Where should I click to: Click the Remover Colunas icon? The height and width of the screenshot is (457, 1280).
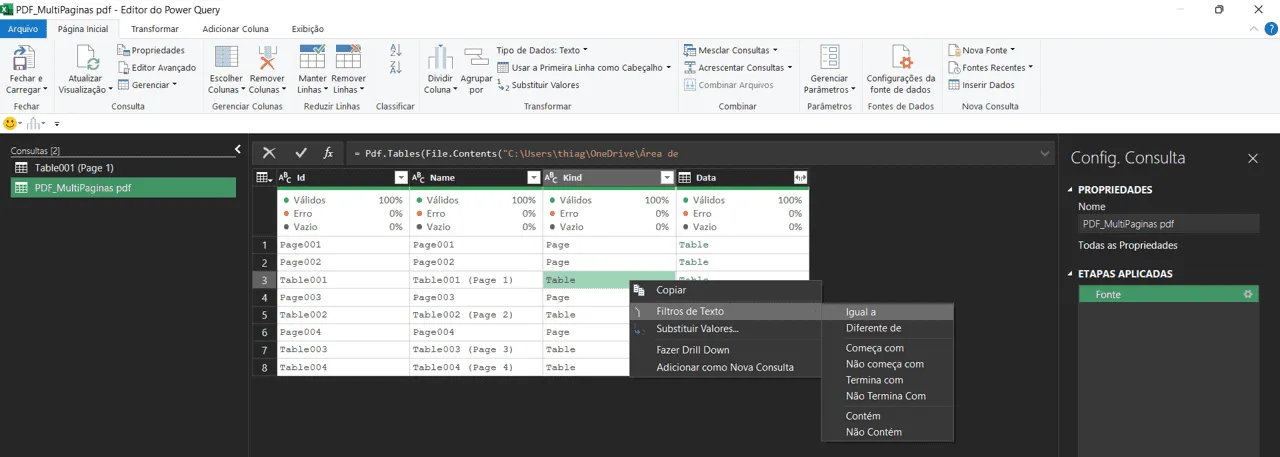coord(267,57)
